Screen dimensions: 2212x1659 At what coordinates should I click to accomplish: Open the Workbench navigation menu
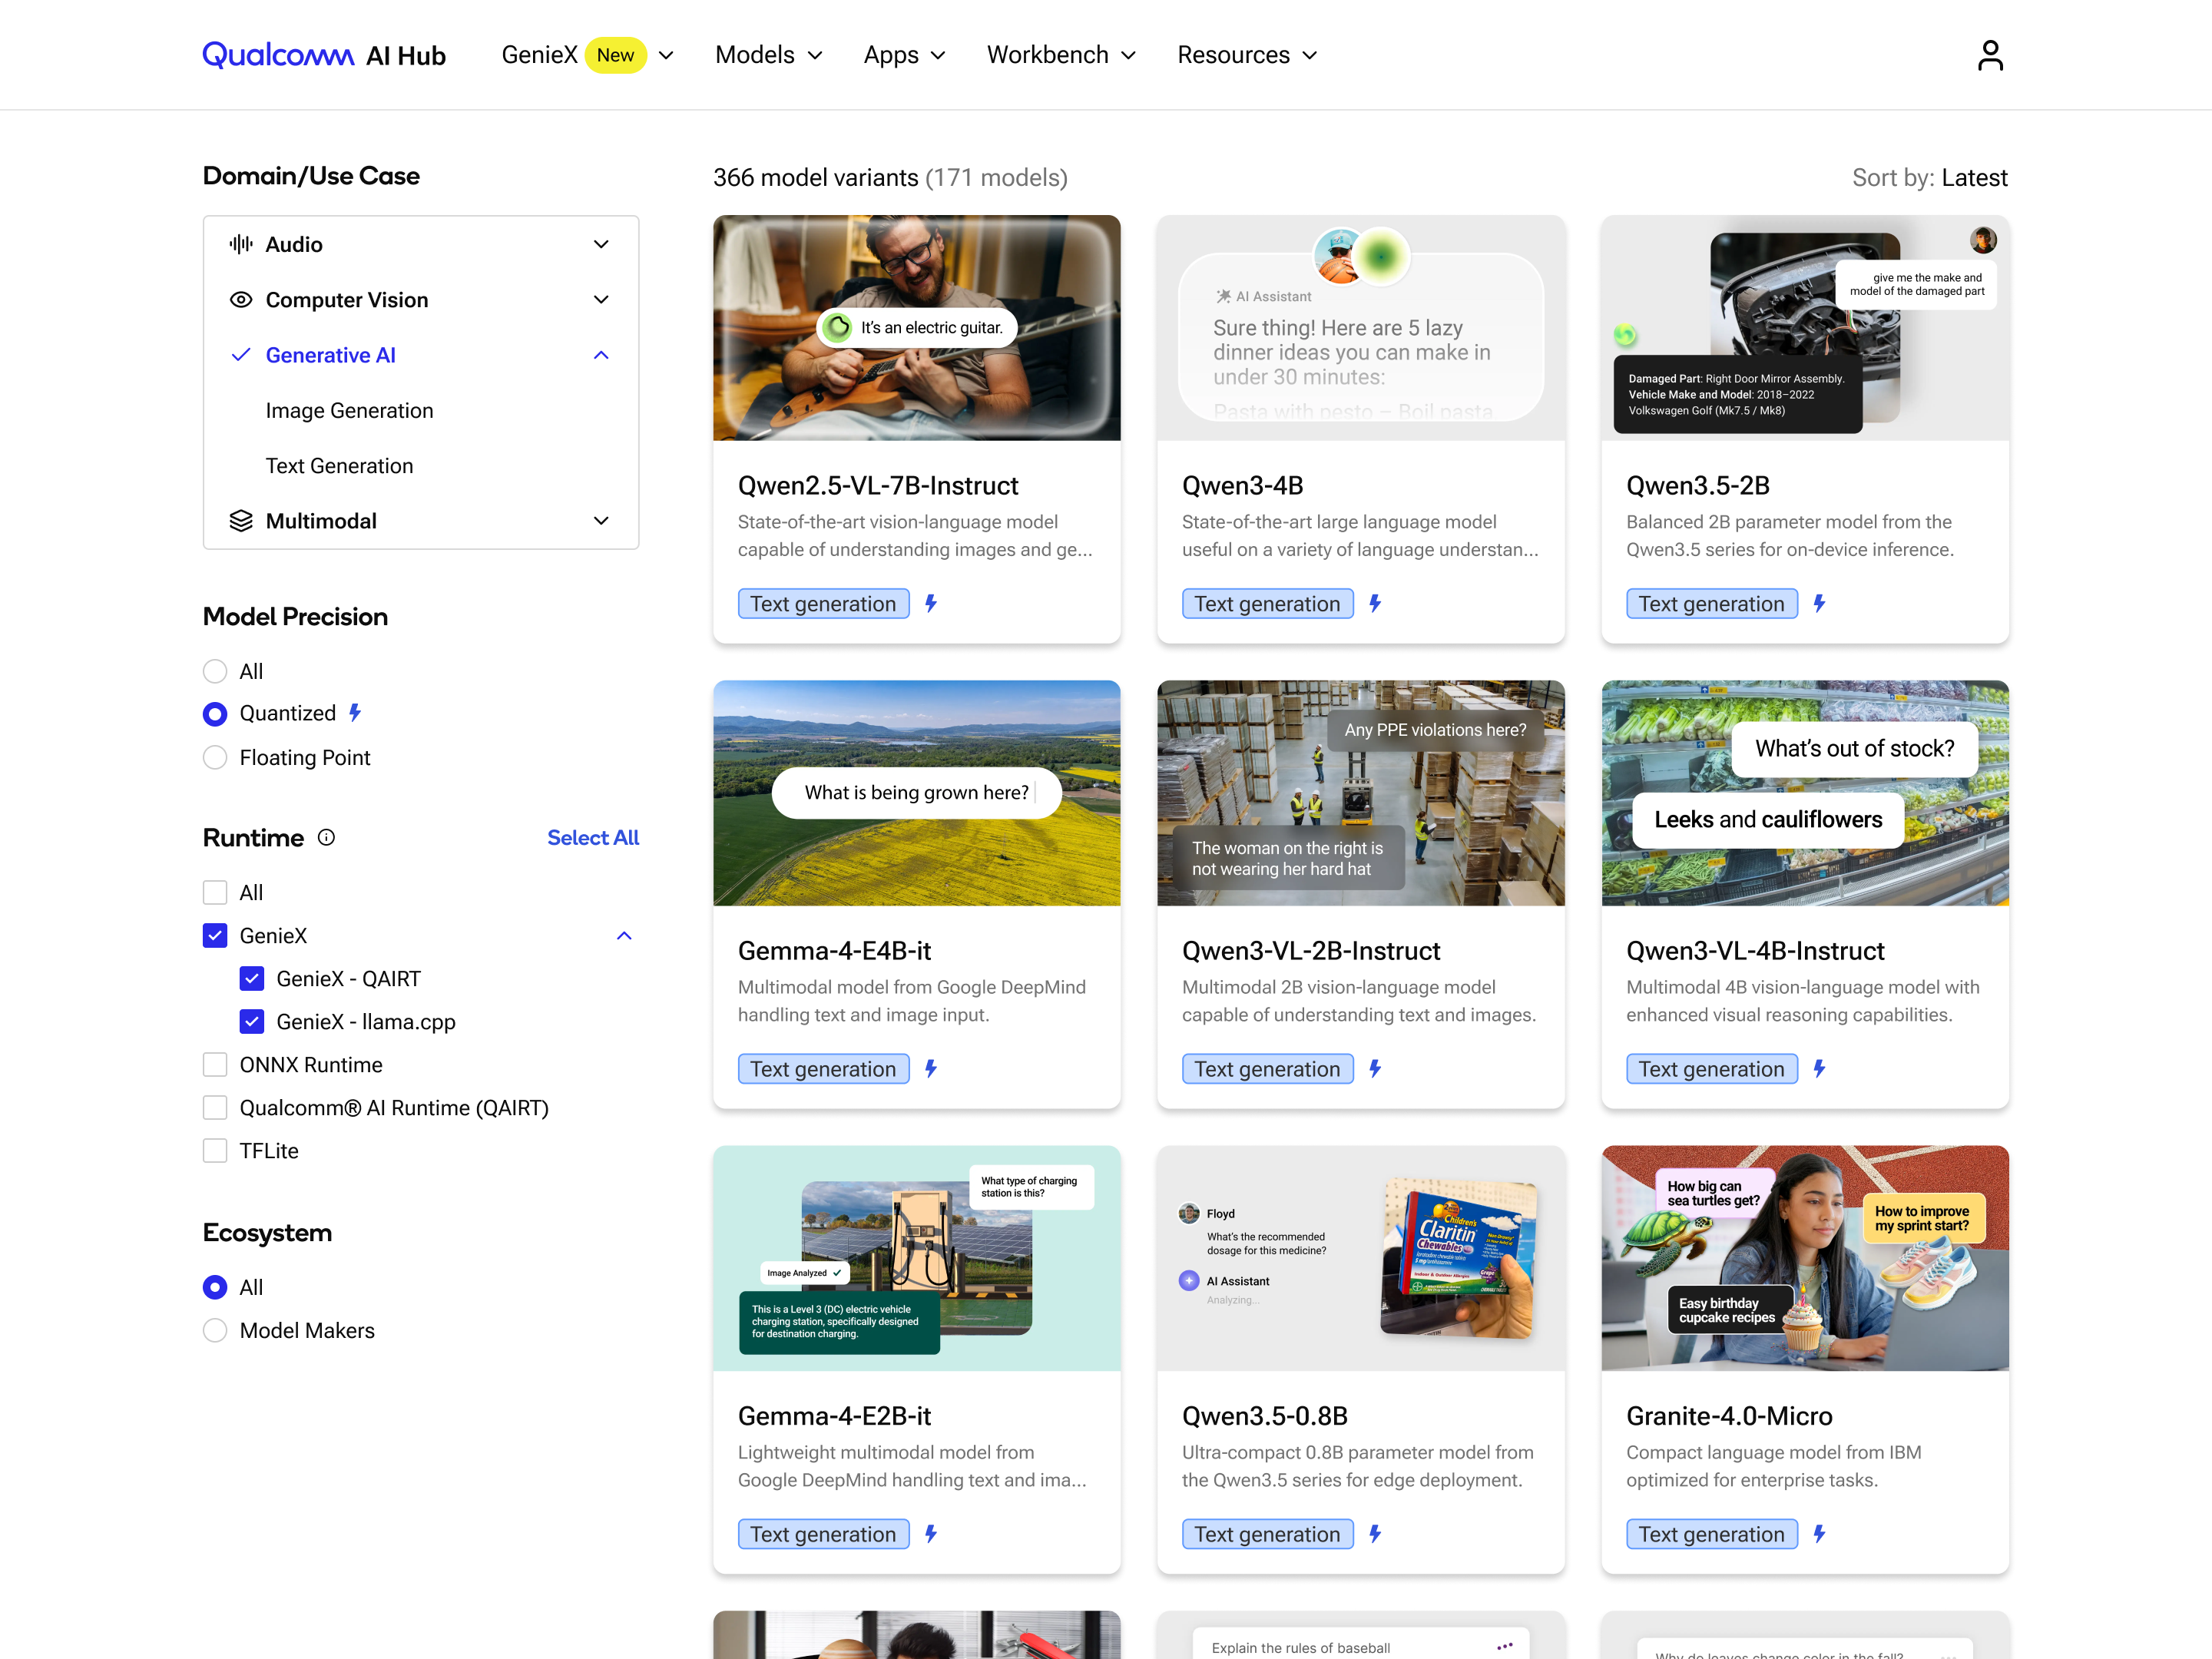pyautogui.click(x=1061, y=55)
